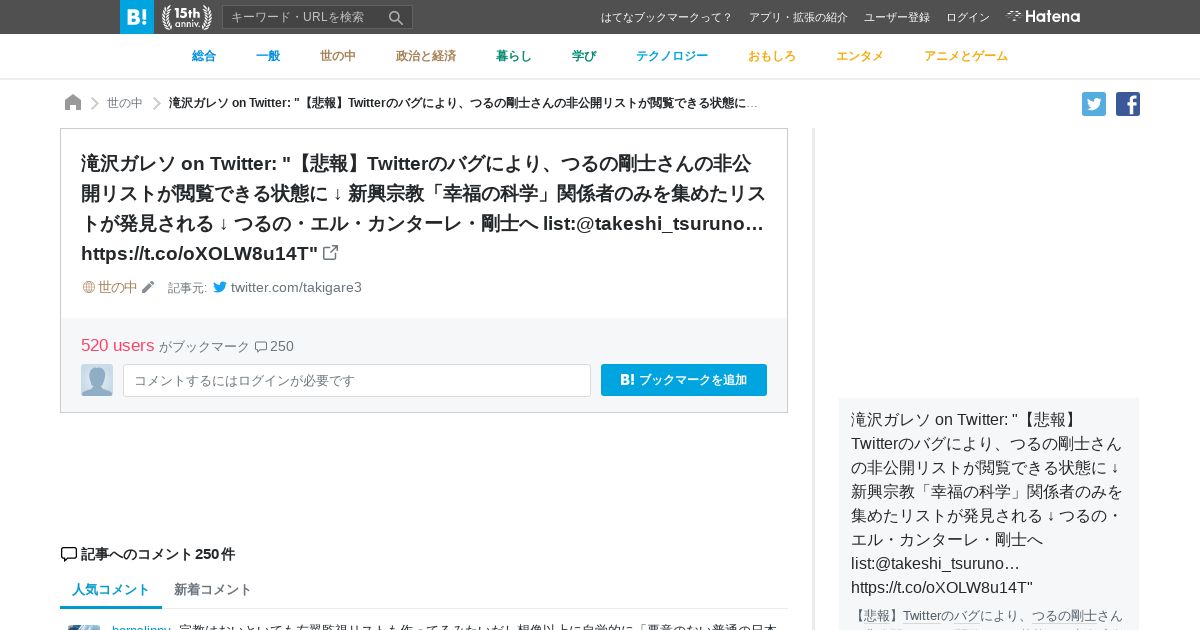The image size is (1200, 630).
Task: Select the エンタメ category tab
Action: click(x=860, y=56)
